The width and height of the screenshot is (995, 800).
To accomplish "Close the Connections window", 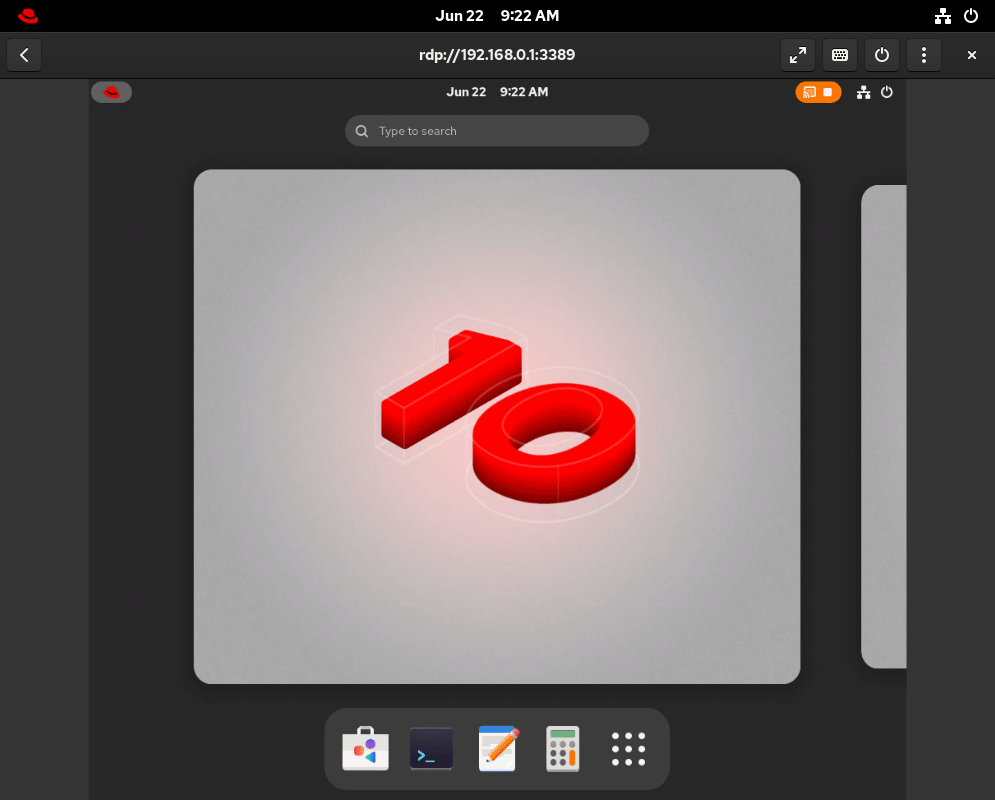I will (972, 55).
